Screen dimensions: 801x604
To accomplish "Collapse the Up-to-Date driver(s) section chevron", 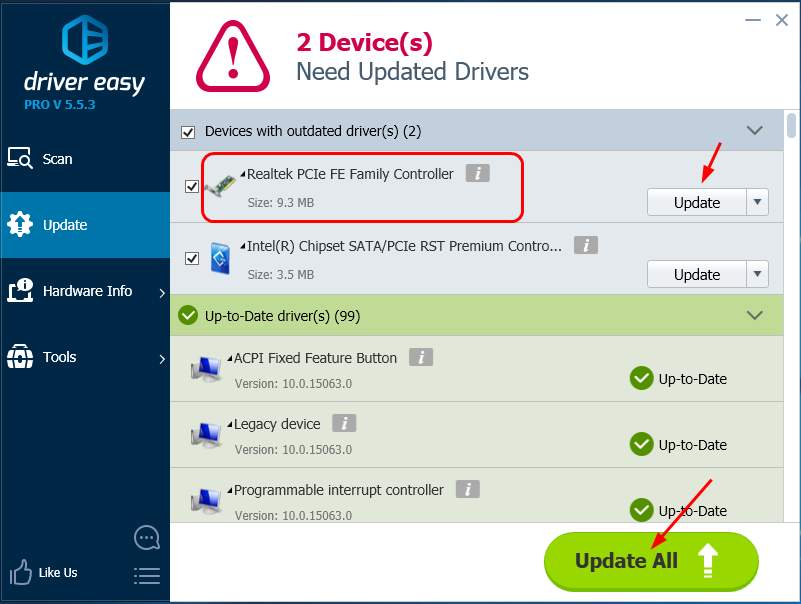I will click(755, 315).
